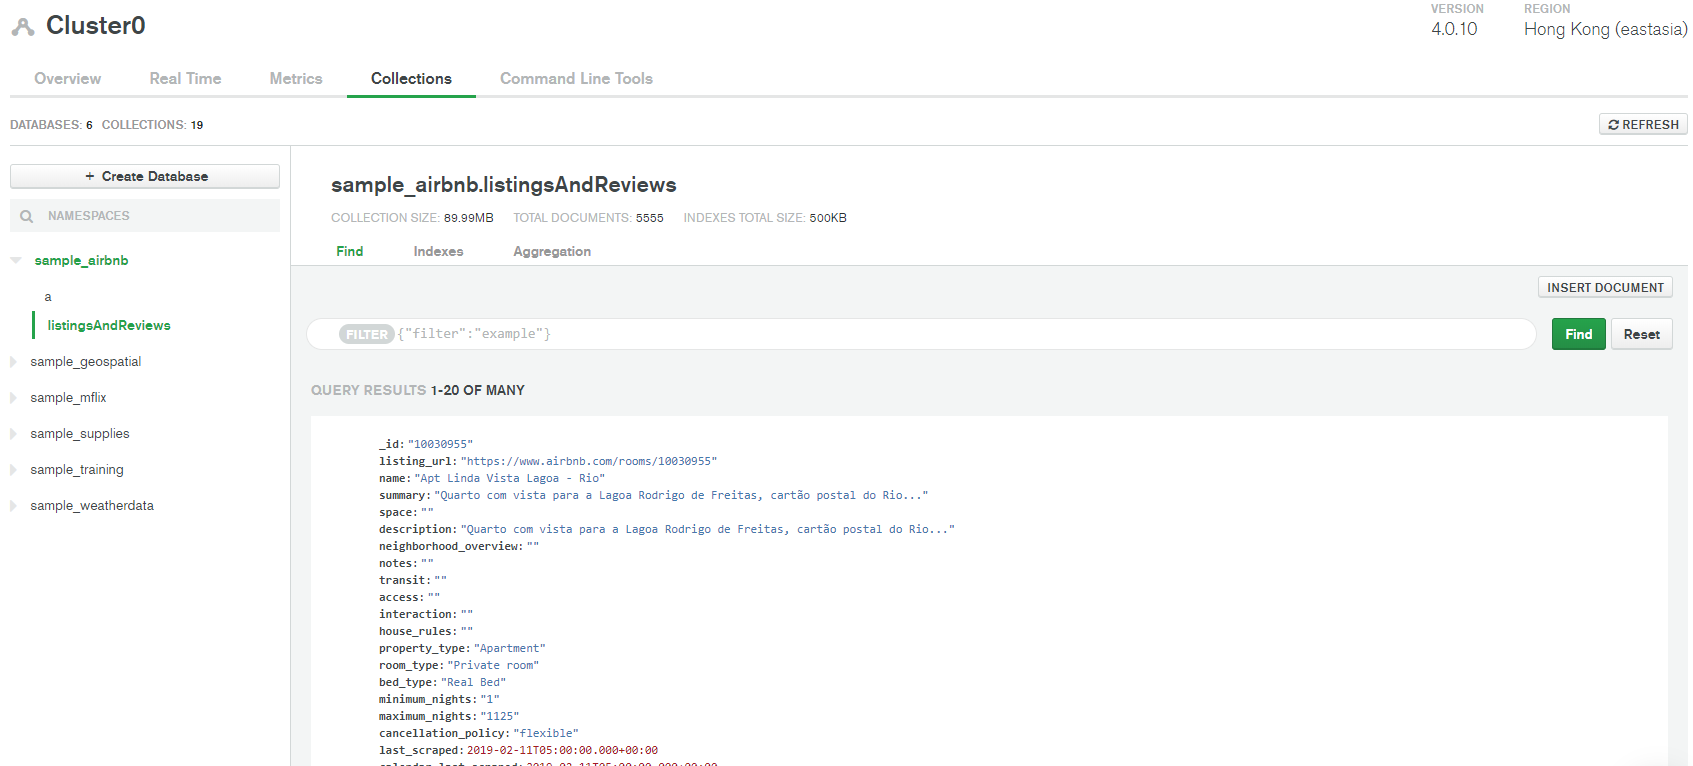The image size is (1693, 766).
Task: Select the sample_mflix database name
Action: point(68,398)
